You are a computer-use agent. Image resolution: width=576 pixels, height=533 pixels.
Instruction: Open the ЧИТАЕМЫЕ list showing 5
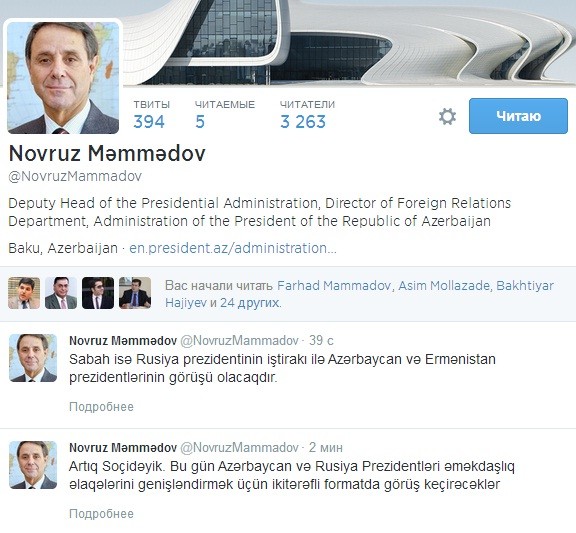coord(224,115)
